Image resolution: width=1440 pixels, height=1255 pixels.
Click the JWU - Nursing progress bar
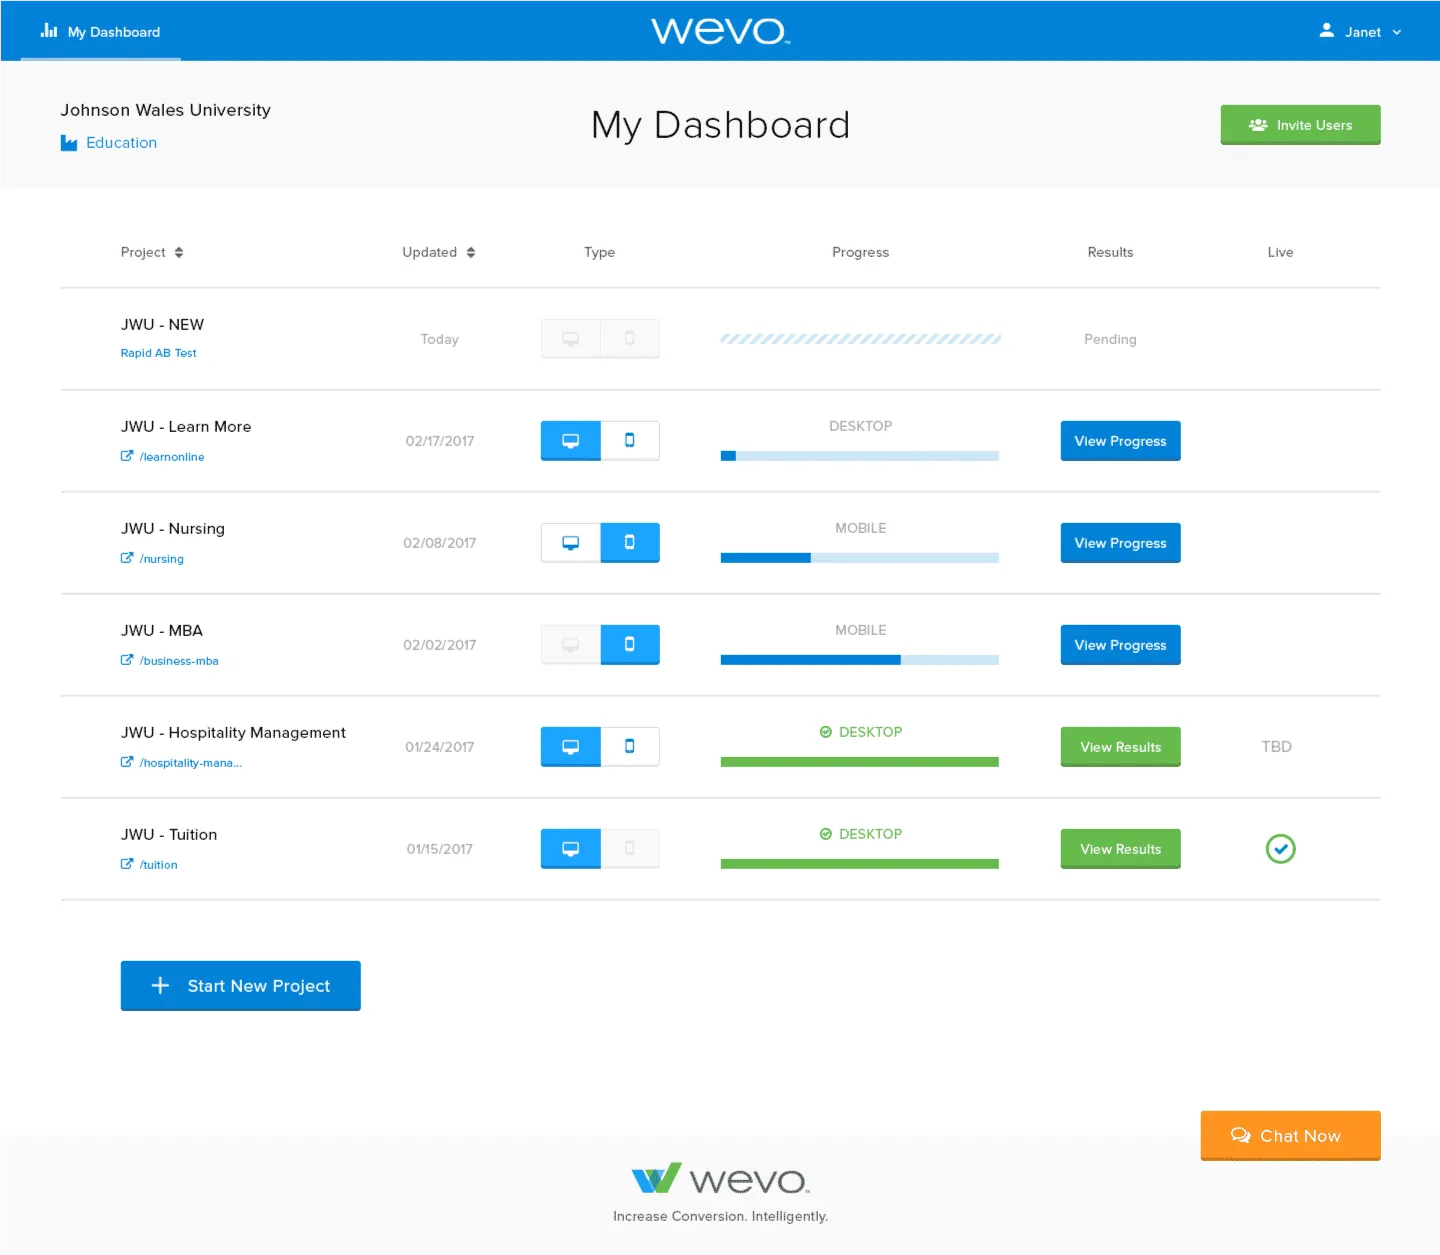(860, 558)
